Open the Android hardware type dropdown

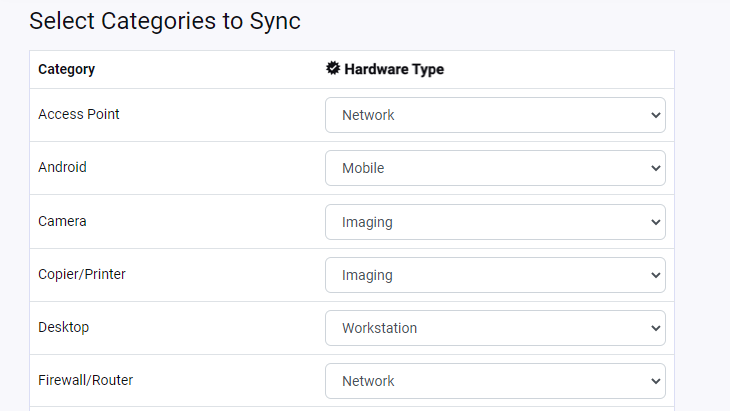[495, 168]
